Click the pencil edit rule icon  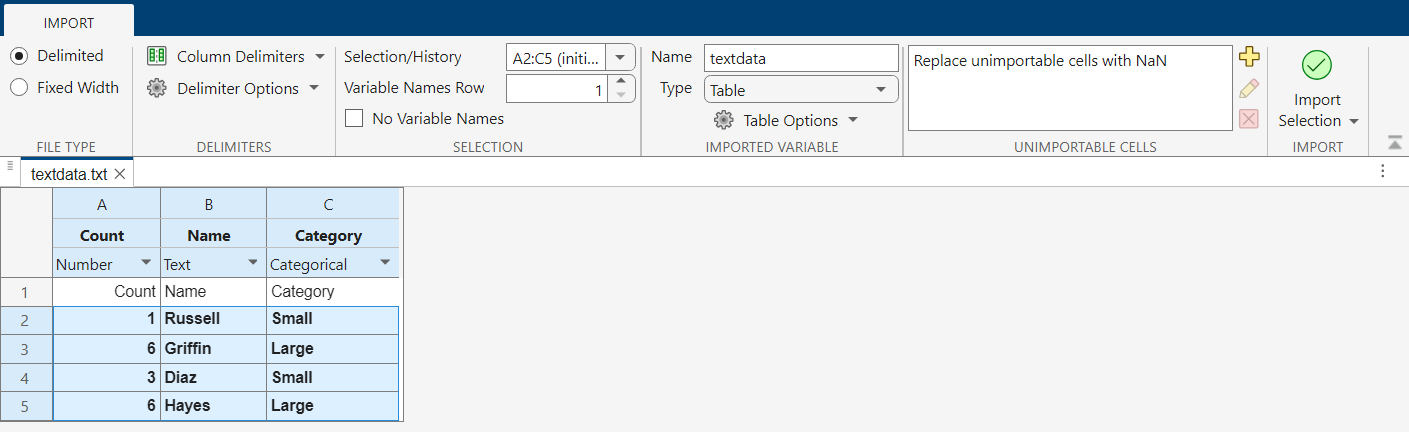(1248, 88)
